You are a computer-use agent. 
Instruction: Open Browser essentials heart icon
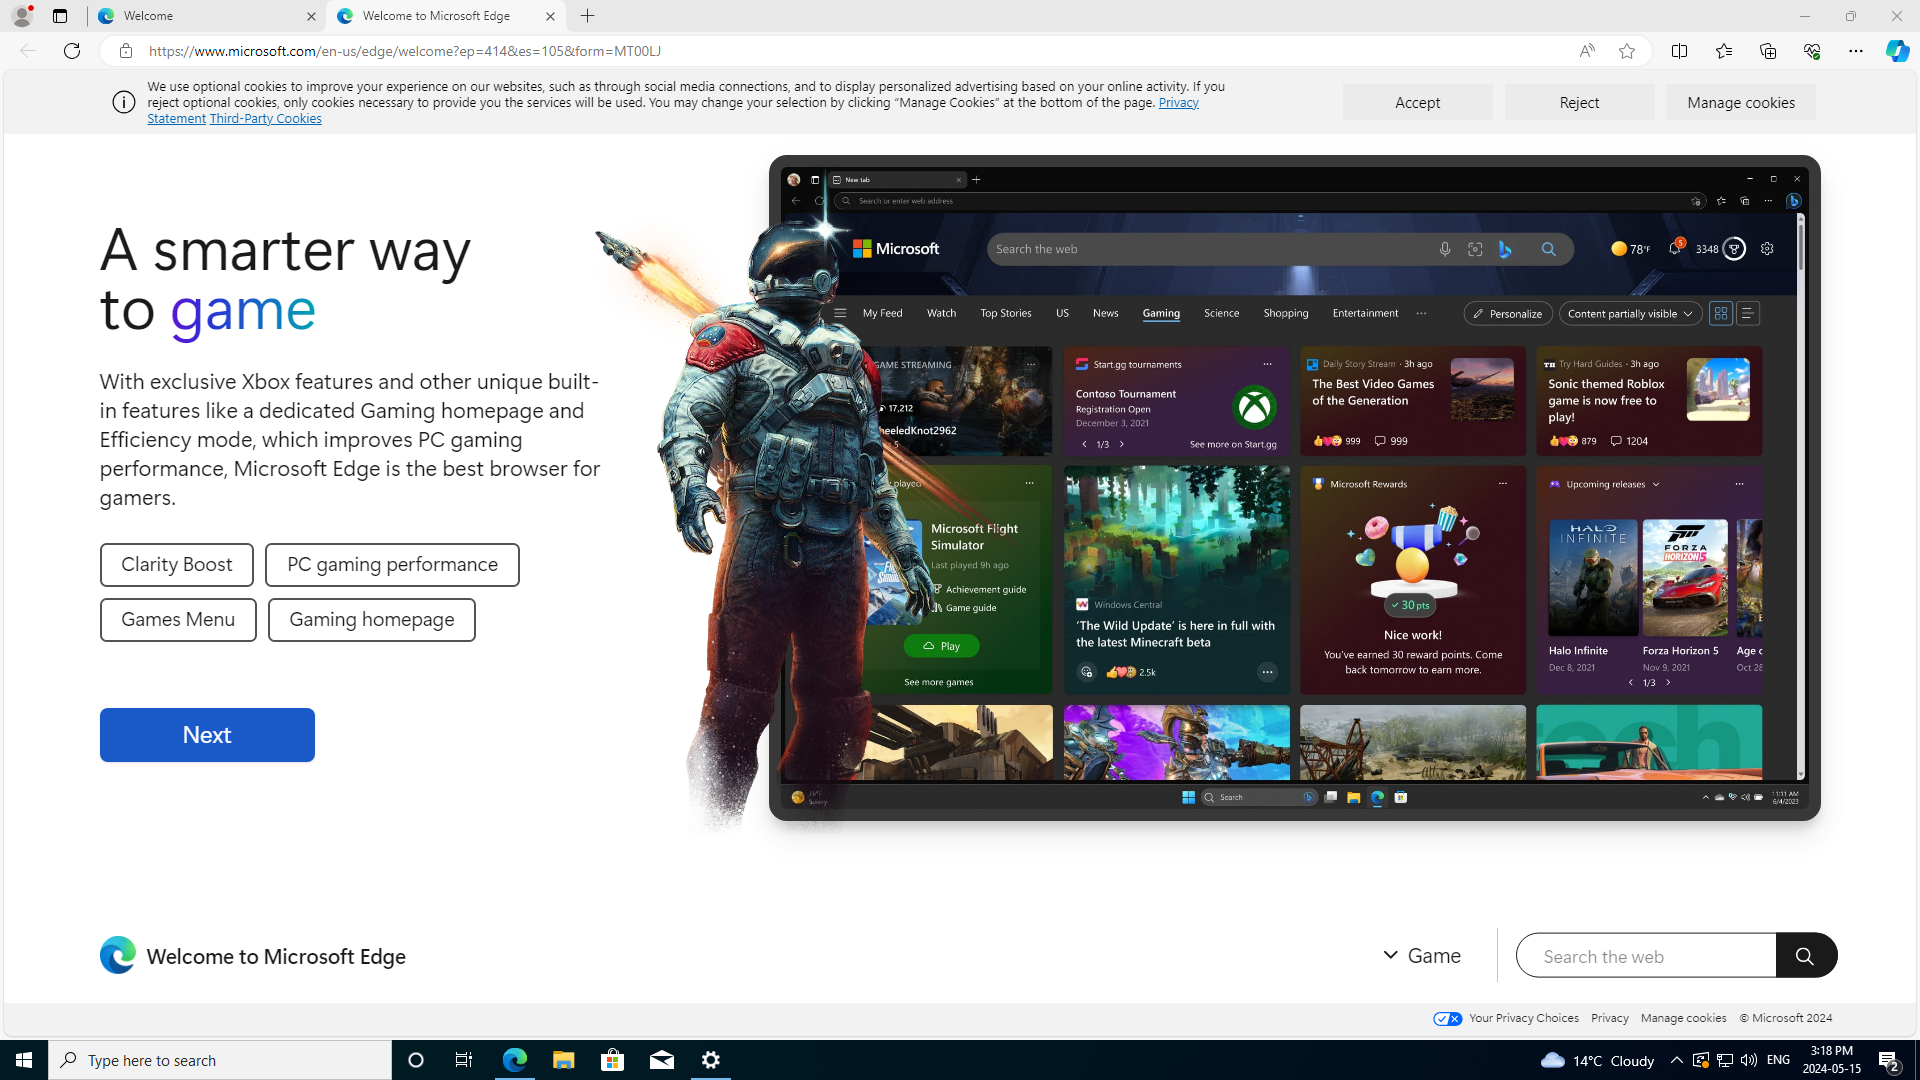(x=1811, y=51)
